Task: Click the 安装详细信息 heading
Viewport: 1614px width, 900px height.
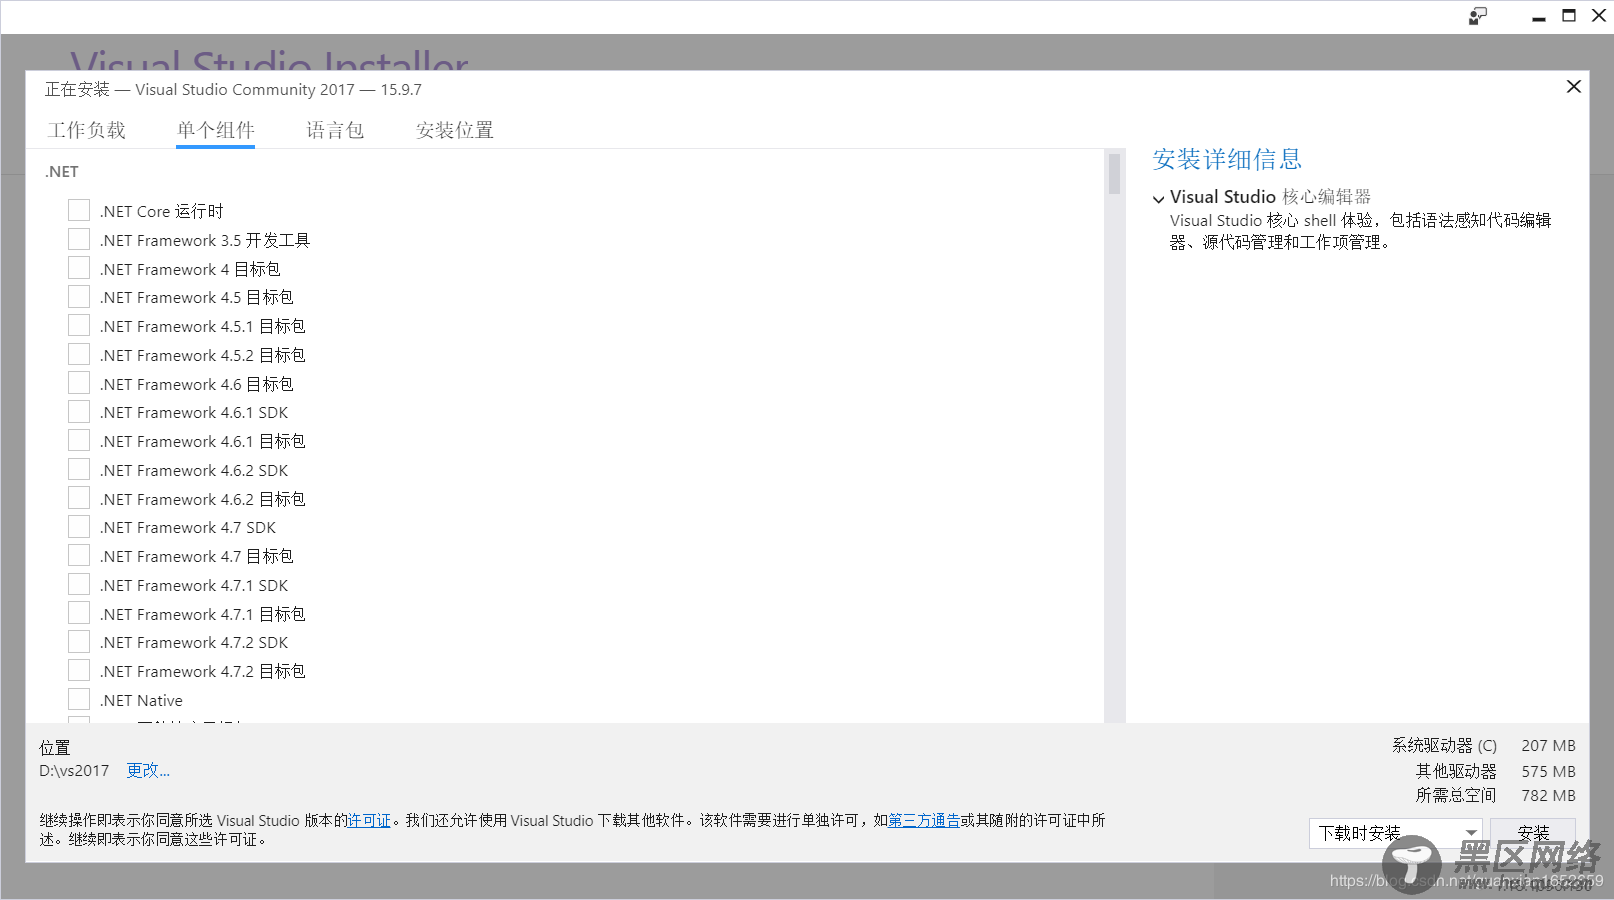Action: pyautogui.click(x=1227, y=159)
